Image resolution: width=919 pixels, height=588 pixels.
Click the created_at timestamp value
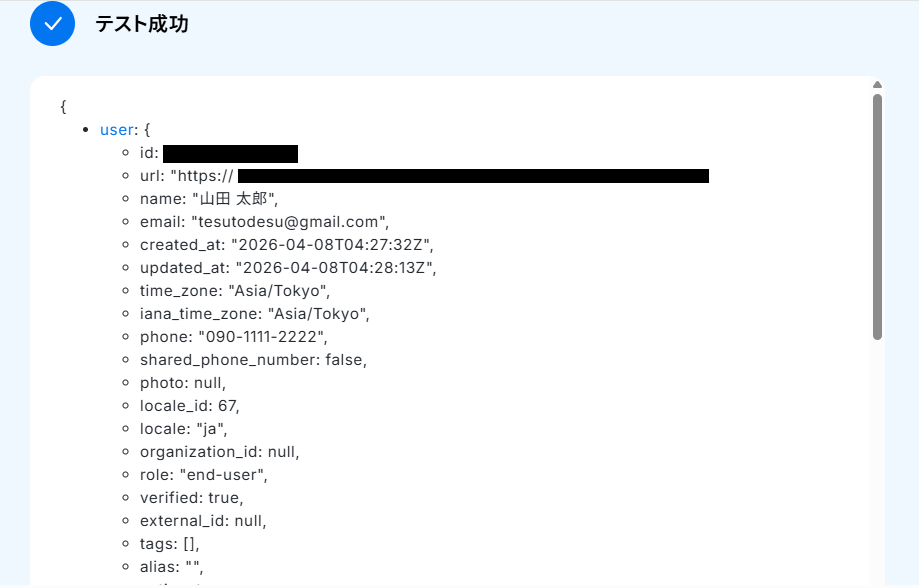click(332, 245)
